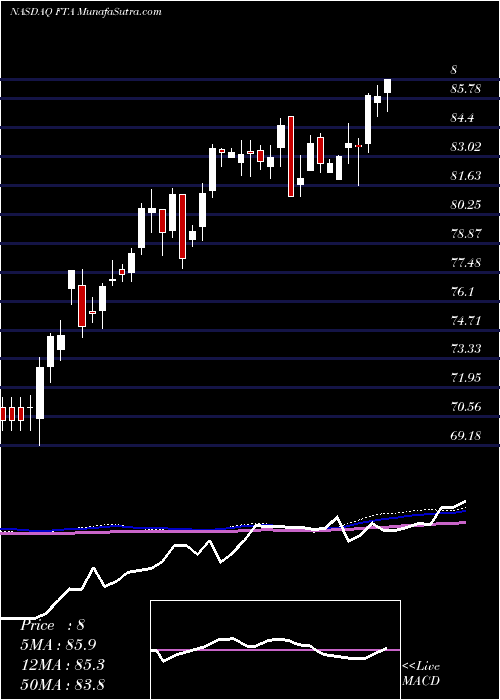Click the Price : 8 readout
Screen dimensions: 500x700
[52, 625]
